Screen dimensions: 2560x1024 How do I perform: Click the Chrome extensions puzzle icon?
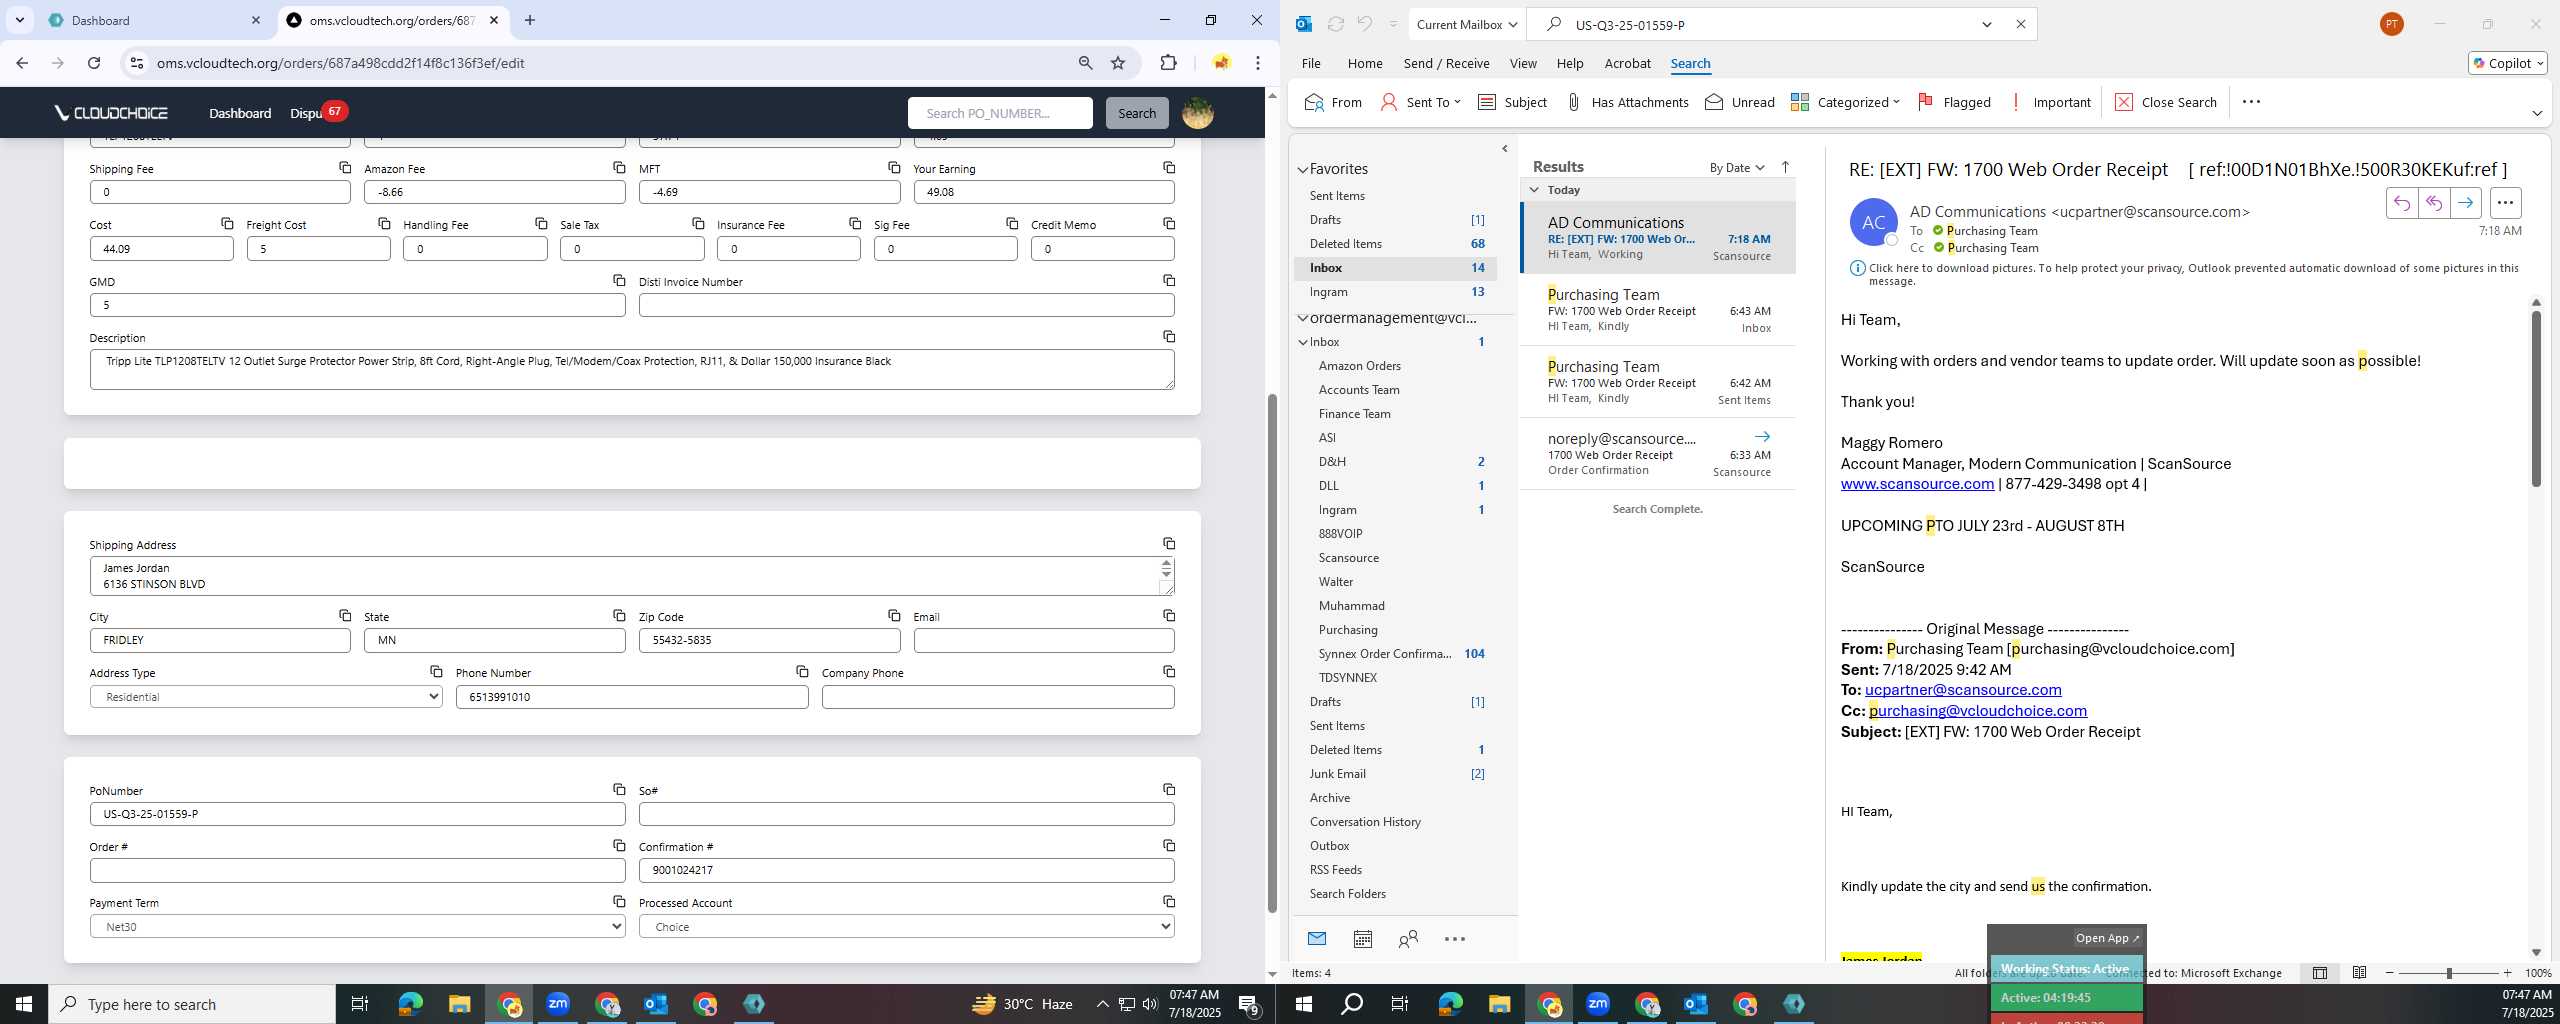1168,63
